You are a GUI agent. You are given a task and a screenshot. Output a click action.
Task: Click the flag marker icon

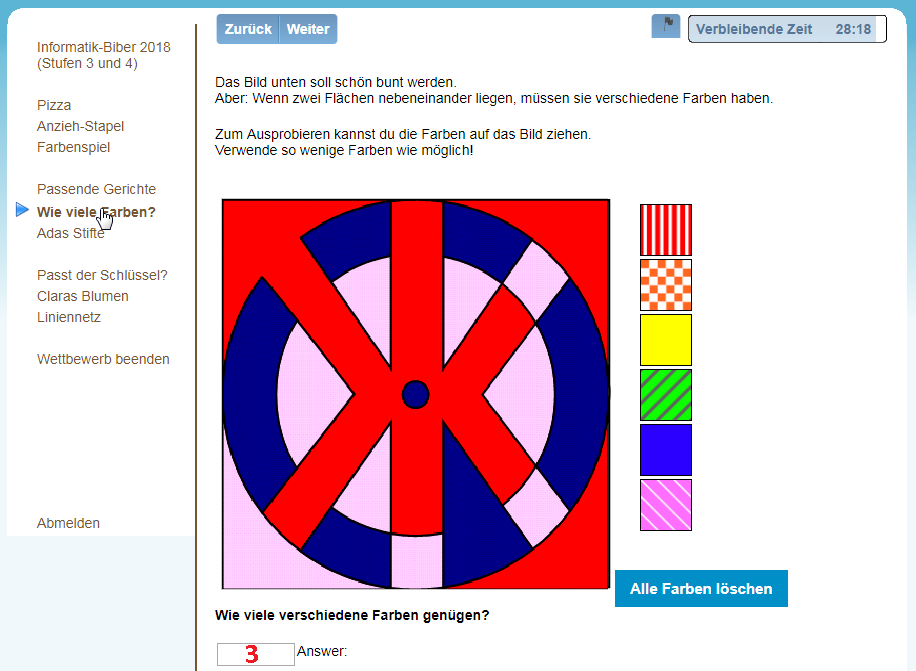pyautogui.click(x=665, y=26)
